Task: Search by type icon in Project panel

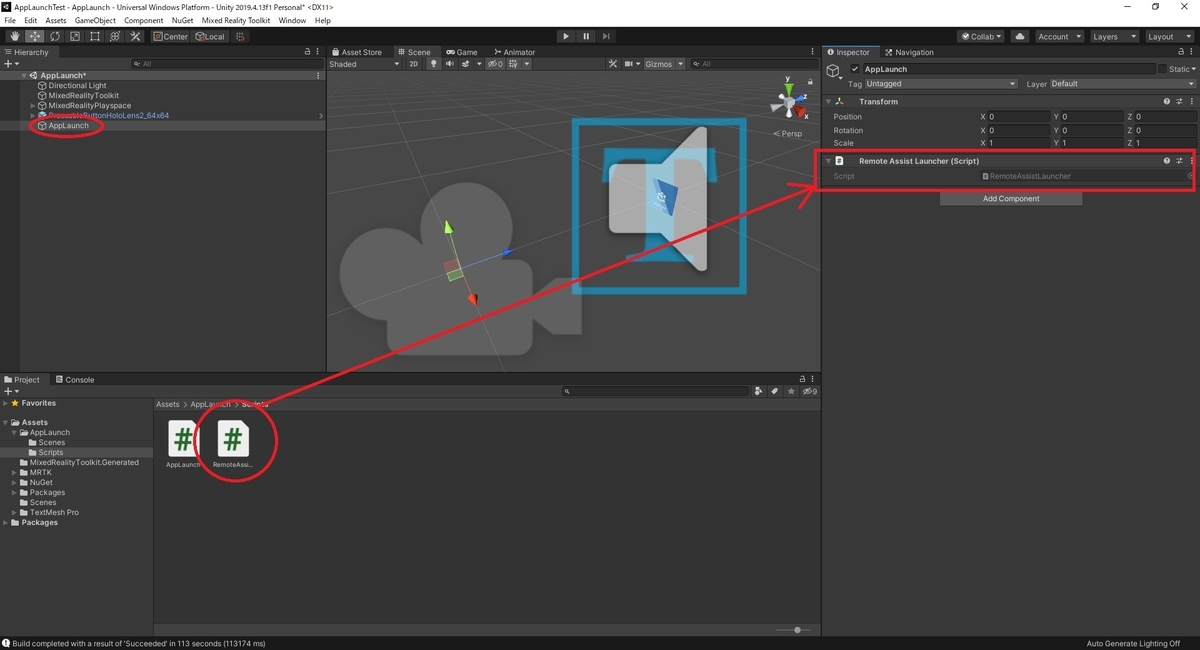Action: point(759,391)
